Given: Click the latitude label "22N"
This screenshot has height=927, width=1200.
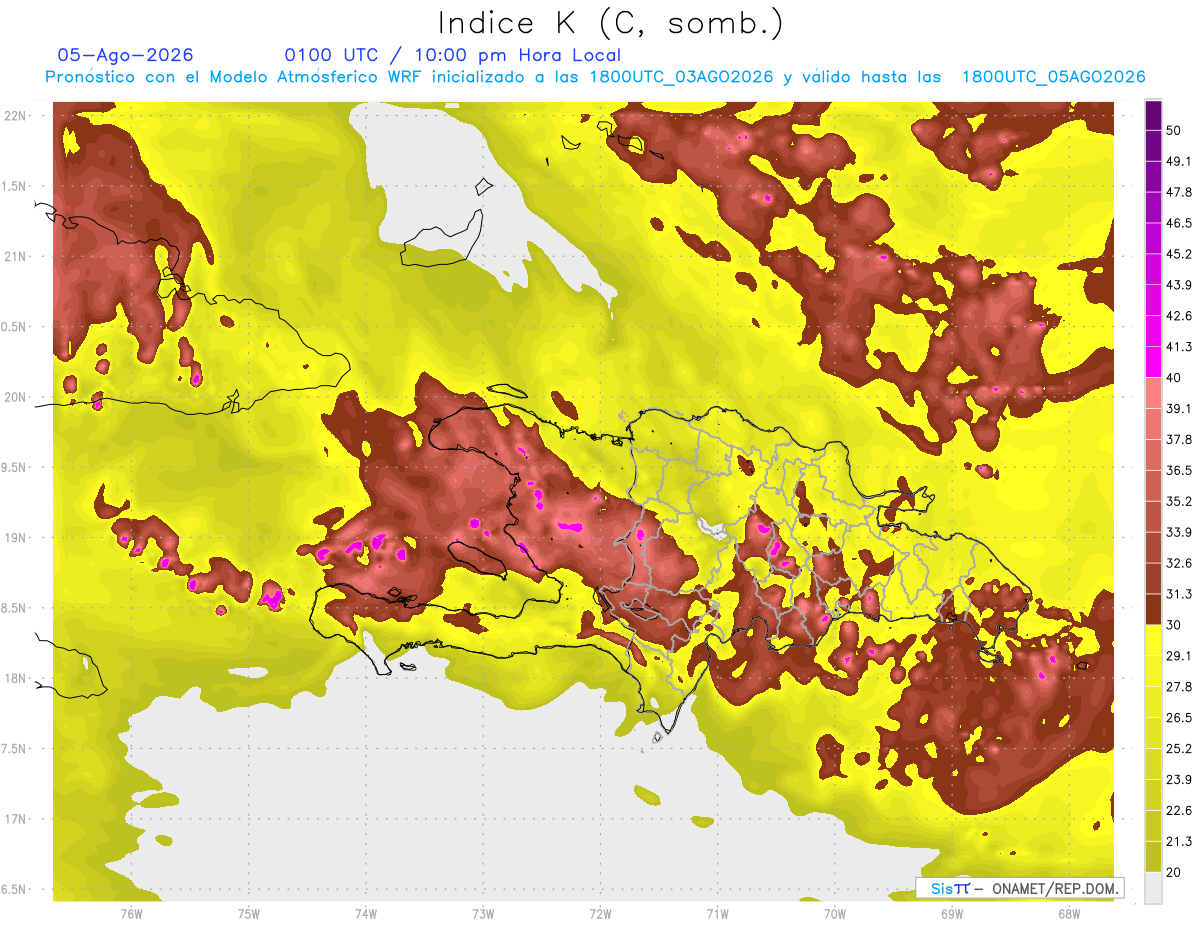Looking at the screenshot, I should pos(15,115).
